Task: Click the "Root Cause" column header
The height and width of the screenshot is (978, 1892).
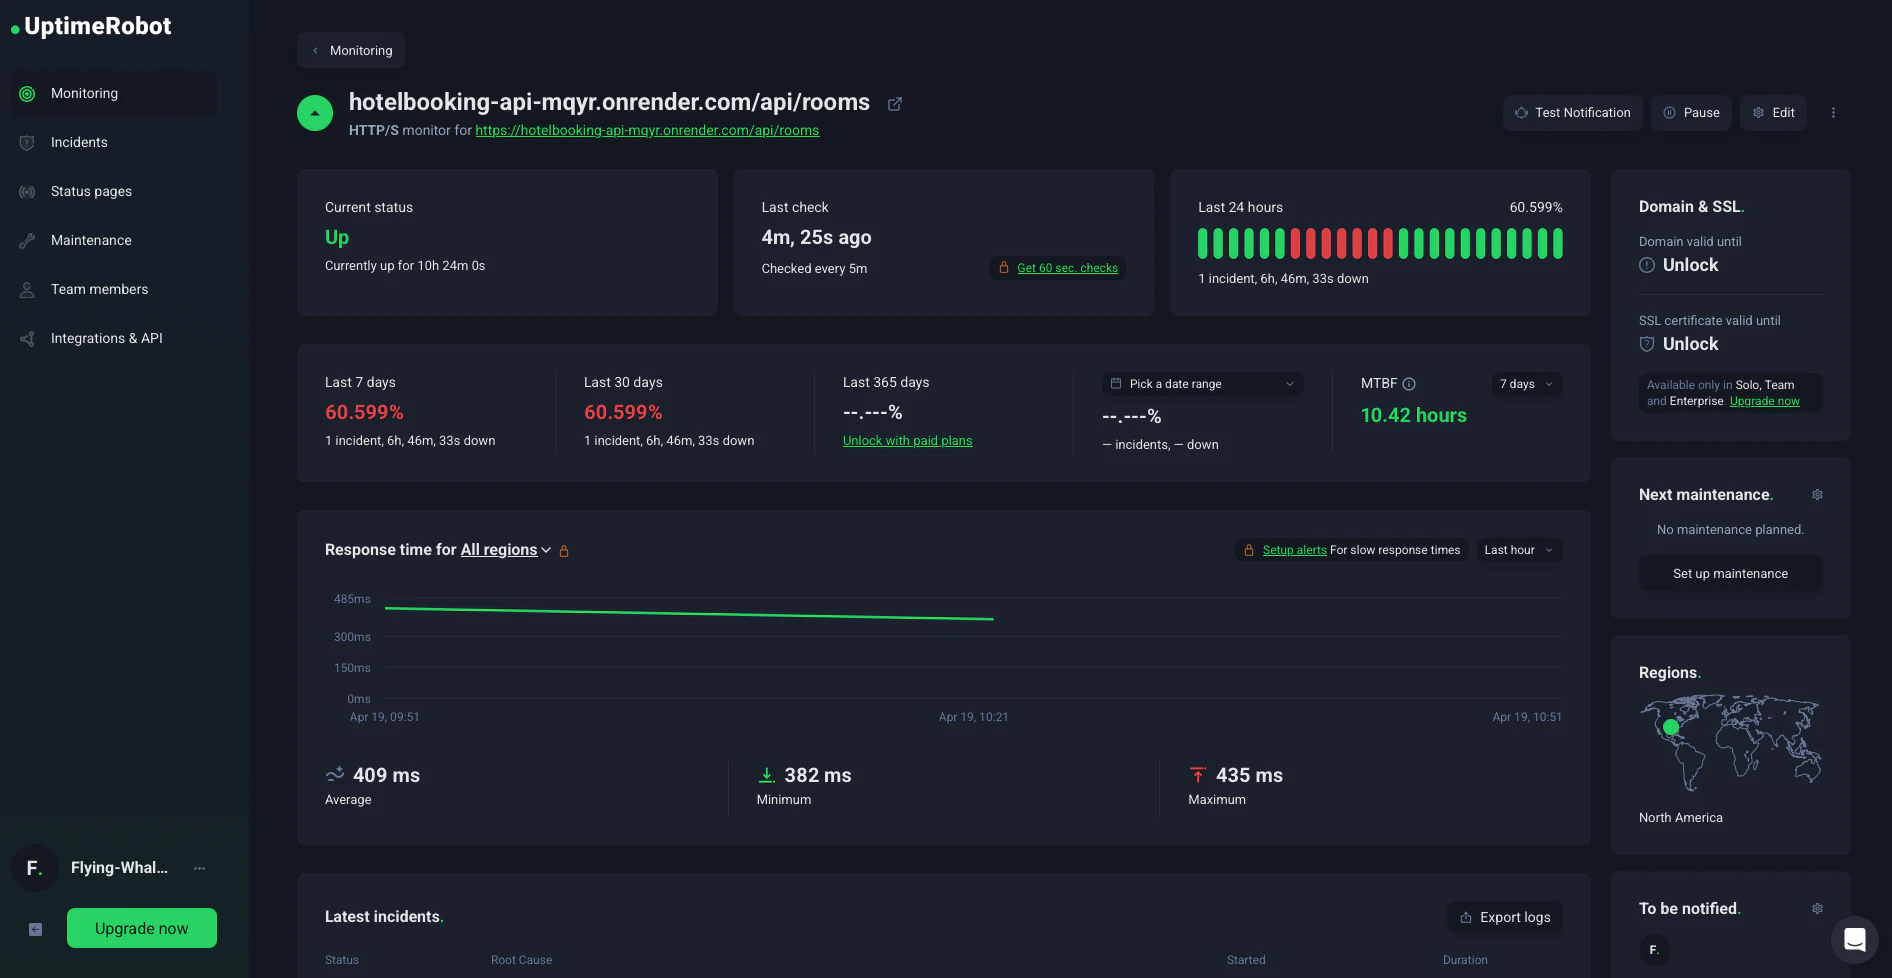Action: pyautogui.click(x=521, y=960)
